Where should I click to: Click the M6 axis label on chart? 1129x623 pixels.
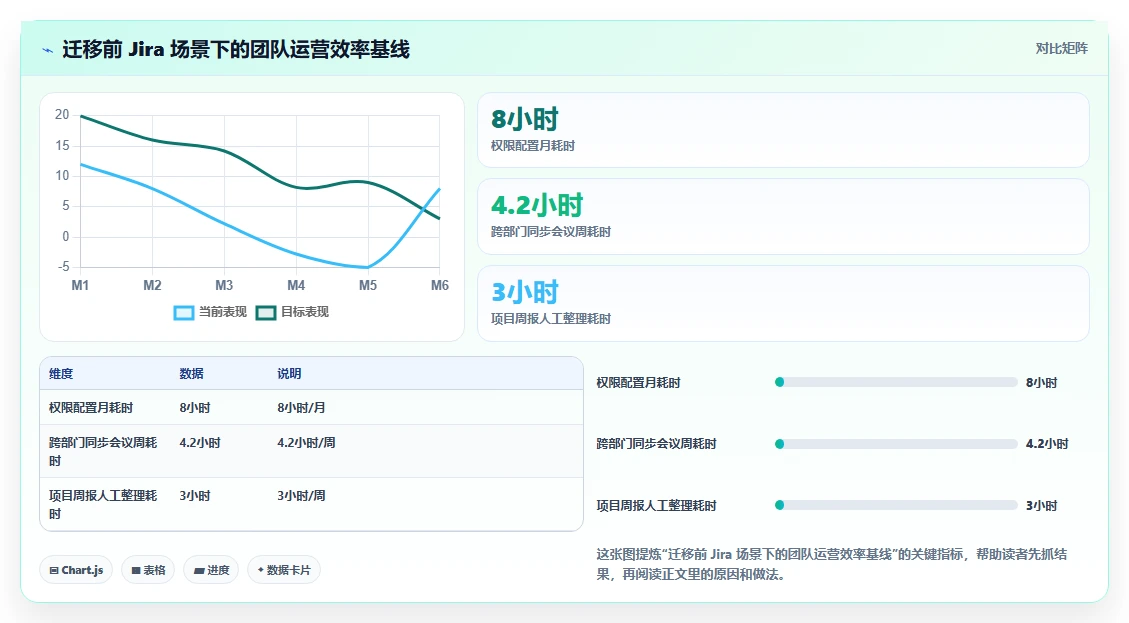(440, 285)
